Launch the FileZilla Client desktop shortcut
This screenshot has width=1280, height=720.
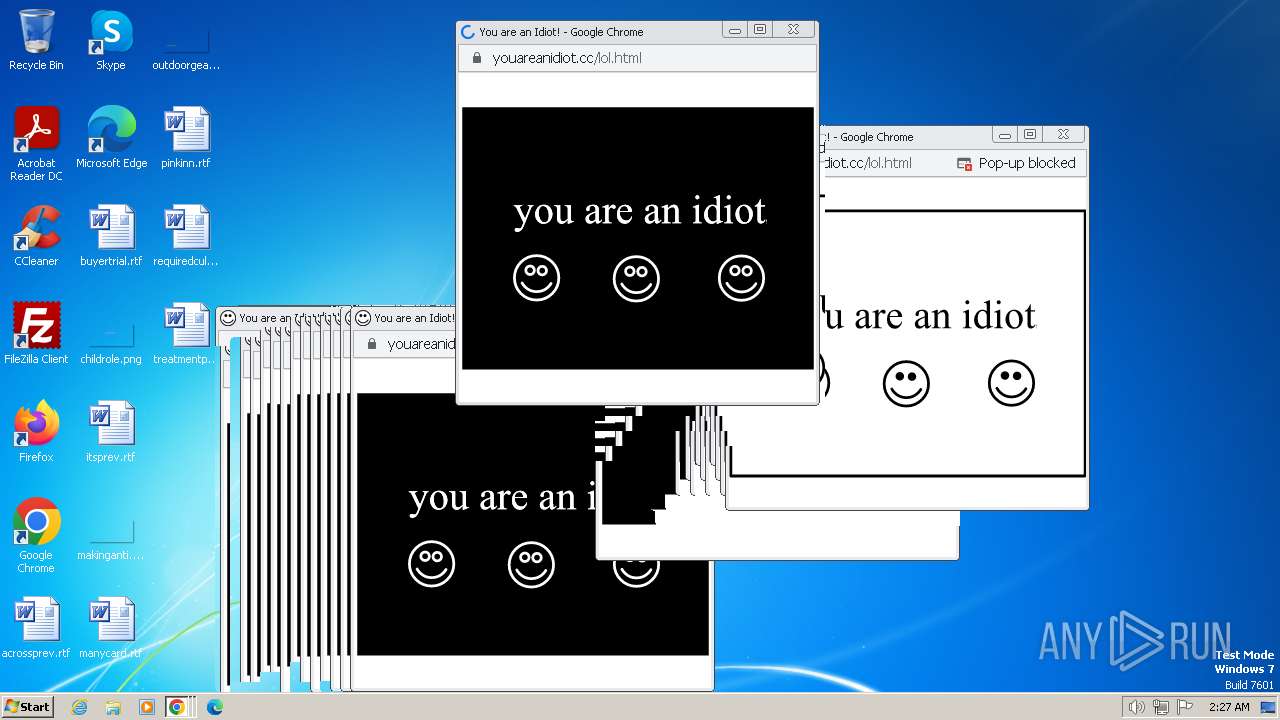pyautogui.click(x=36, y=334)
